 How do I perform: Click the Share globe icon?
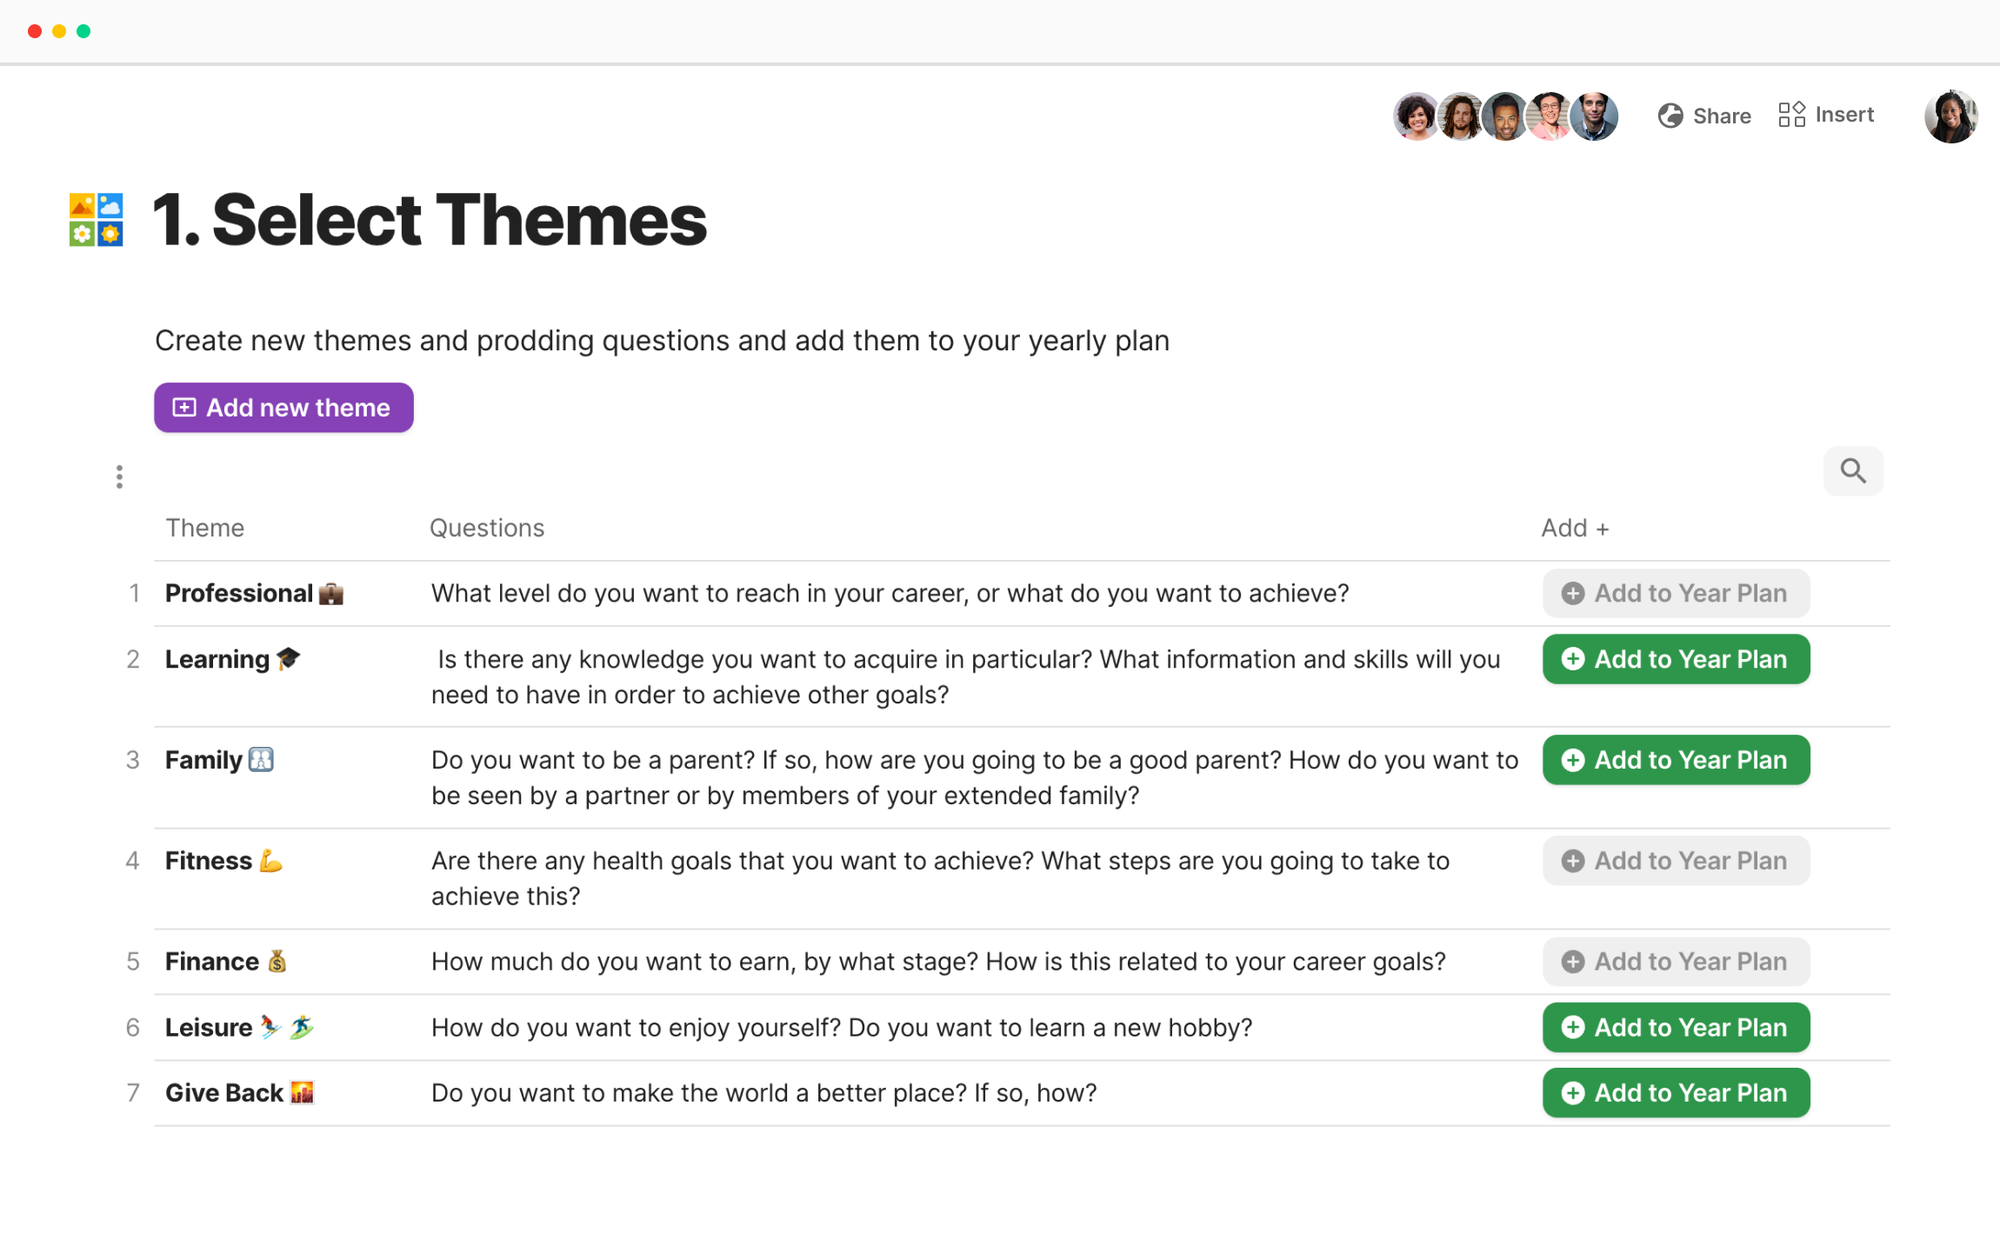coord(1670,116)
